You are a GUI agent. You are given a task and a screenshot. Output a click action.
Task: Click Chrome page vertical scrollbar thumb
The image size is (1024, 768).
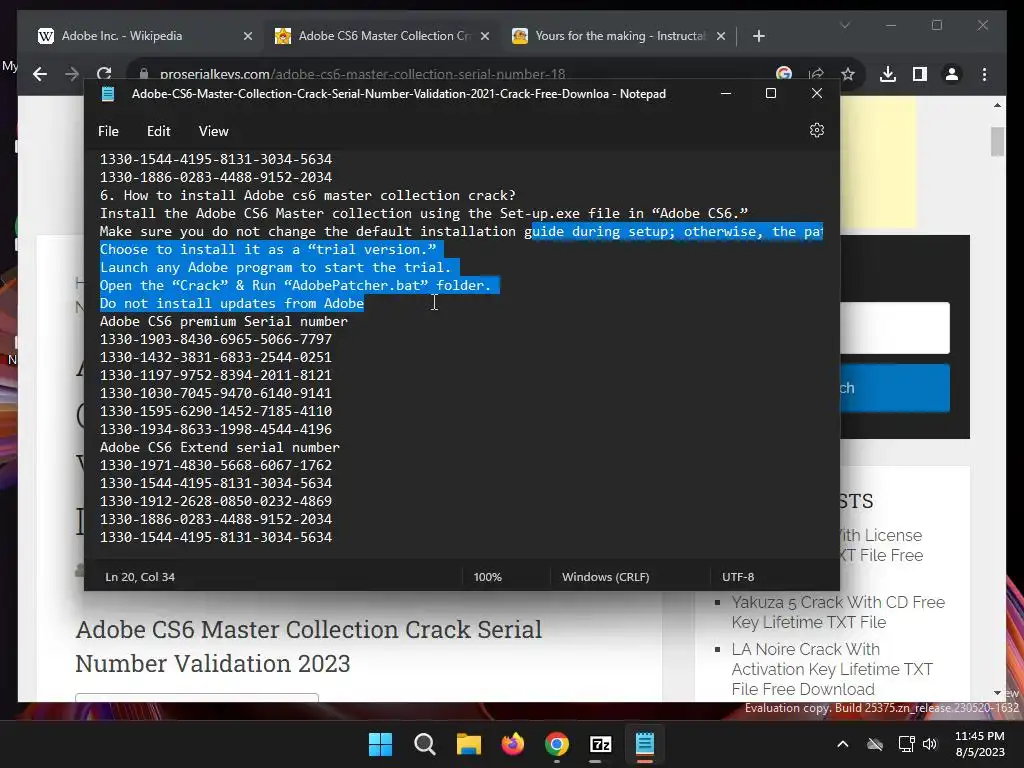(x=997, y=142)
